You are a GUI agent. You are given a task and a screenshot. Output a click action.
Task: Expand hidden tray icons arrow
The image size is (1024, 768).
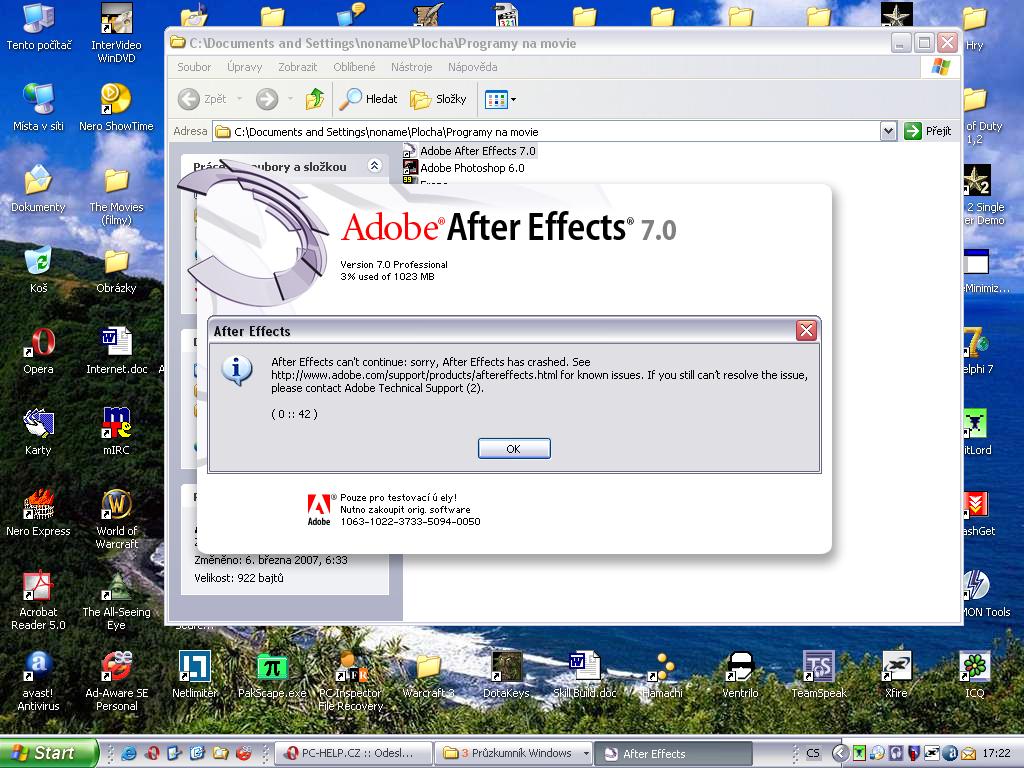[x=841, y=754]
